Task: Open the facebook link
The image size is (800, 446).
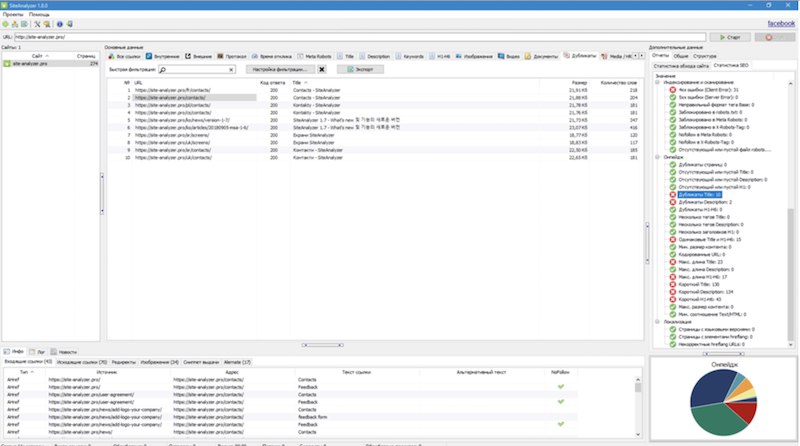Action: tap(781, 23)
